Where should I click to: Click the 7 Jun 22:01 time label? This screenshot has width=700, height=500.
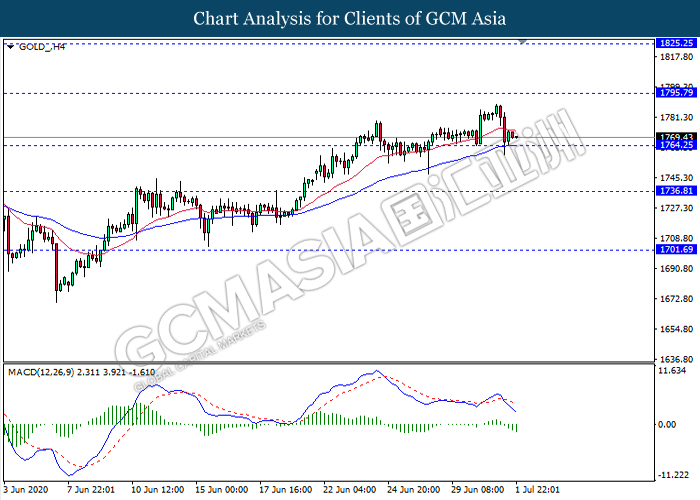91,490
